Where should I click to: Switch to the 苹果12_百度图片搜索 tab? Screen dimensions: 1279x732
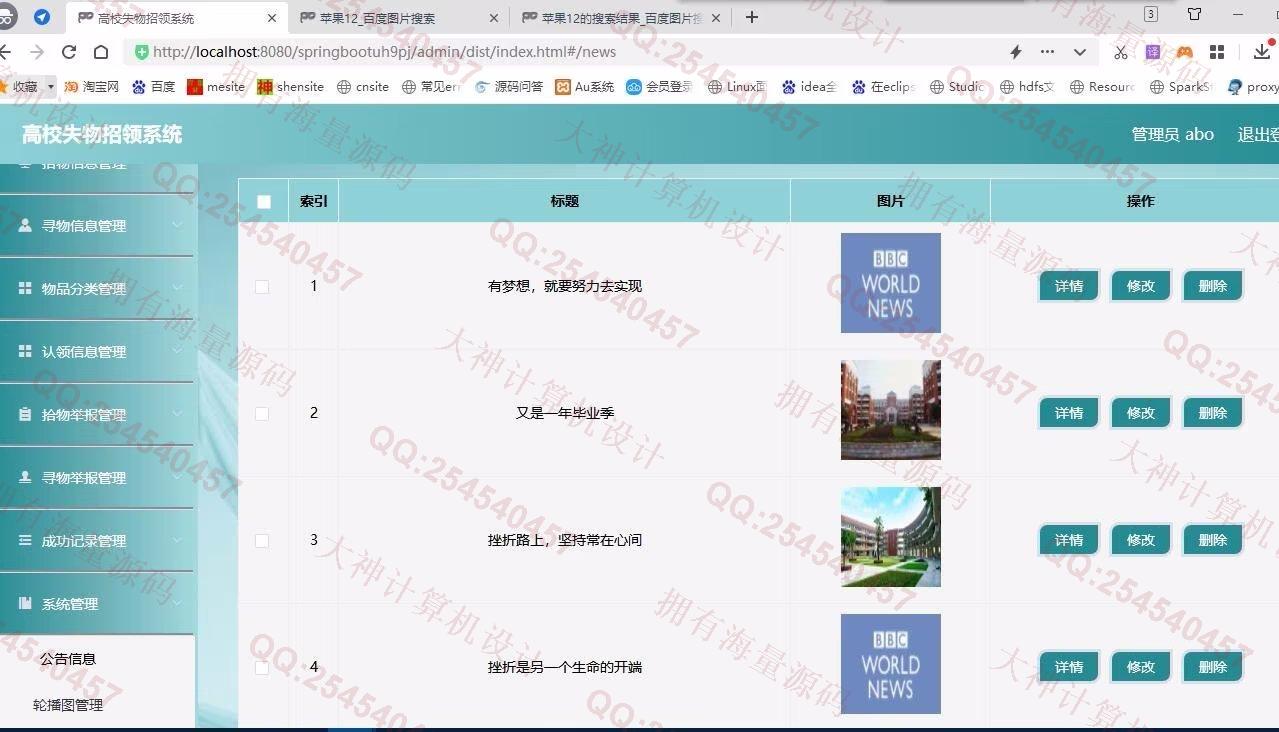tap(397, 18)
